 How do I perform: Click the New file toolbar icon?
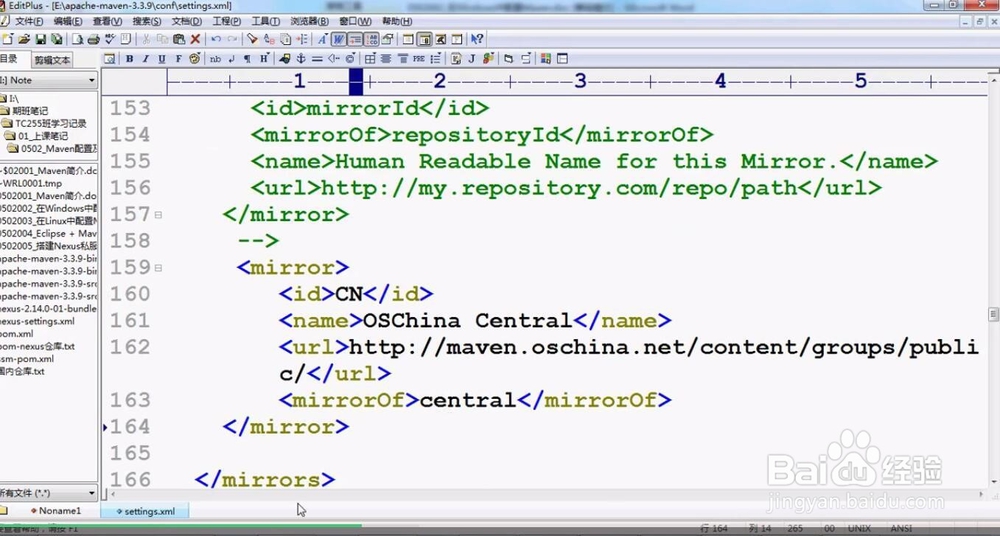click(8, 40)
